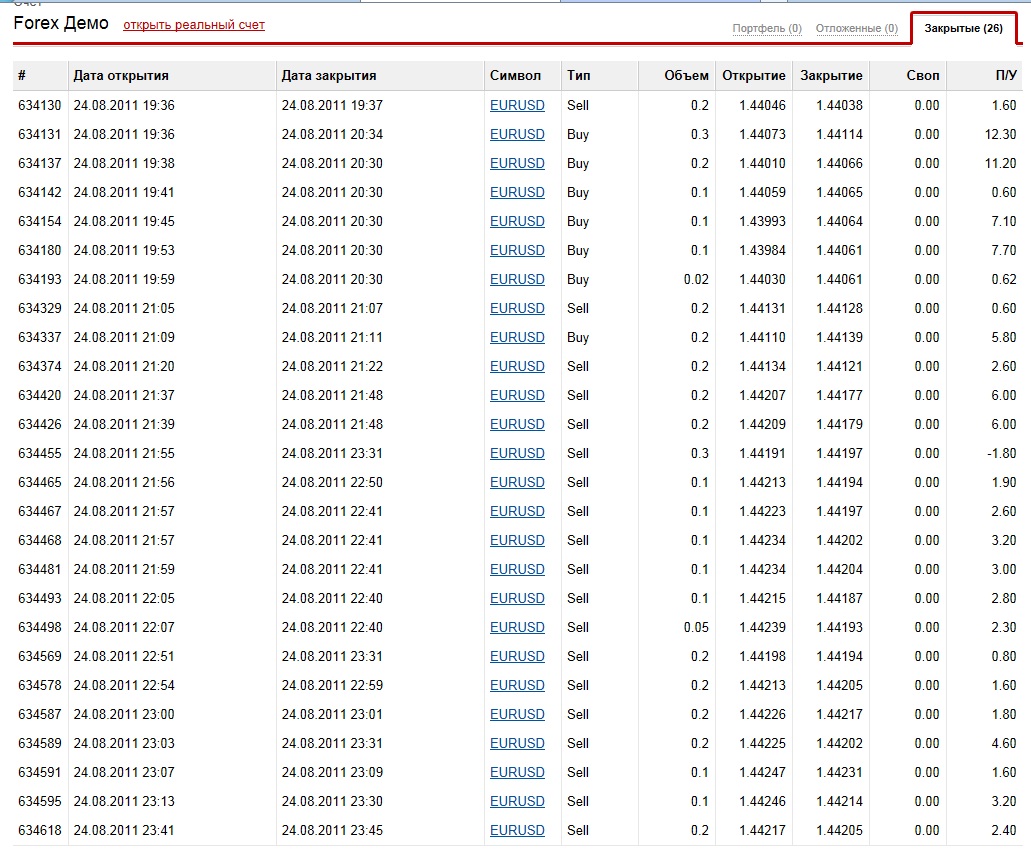
Task: Select order number 634455 in the table
Action: [x=39, y=453]
